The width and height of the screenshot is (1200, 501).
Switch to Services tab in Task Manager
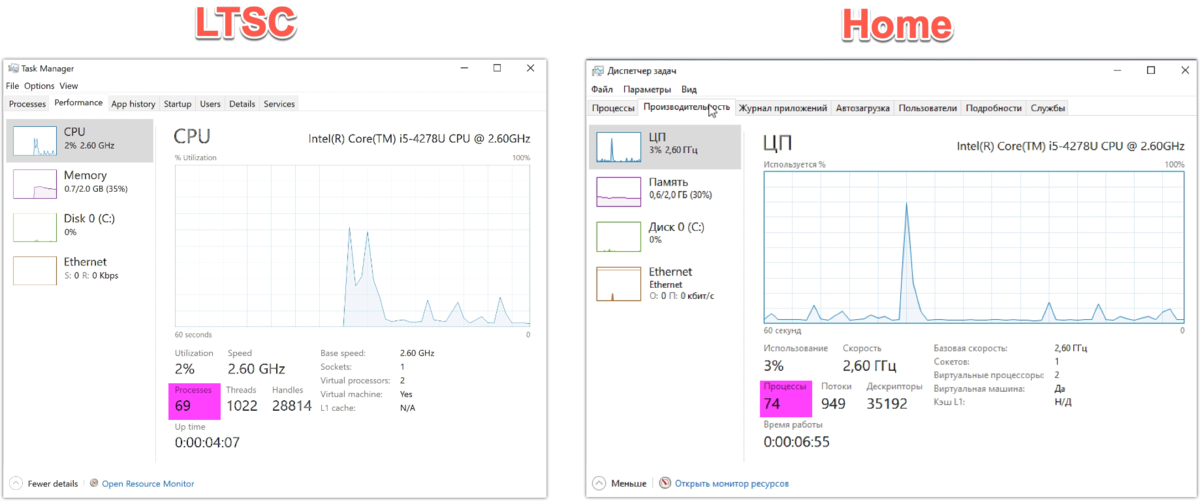pyautogui.click(x=279, y=104)
